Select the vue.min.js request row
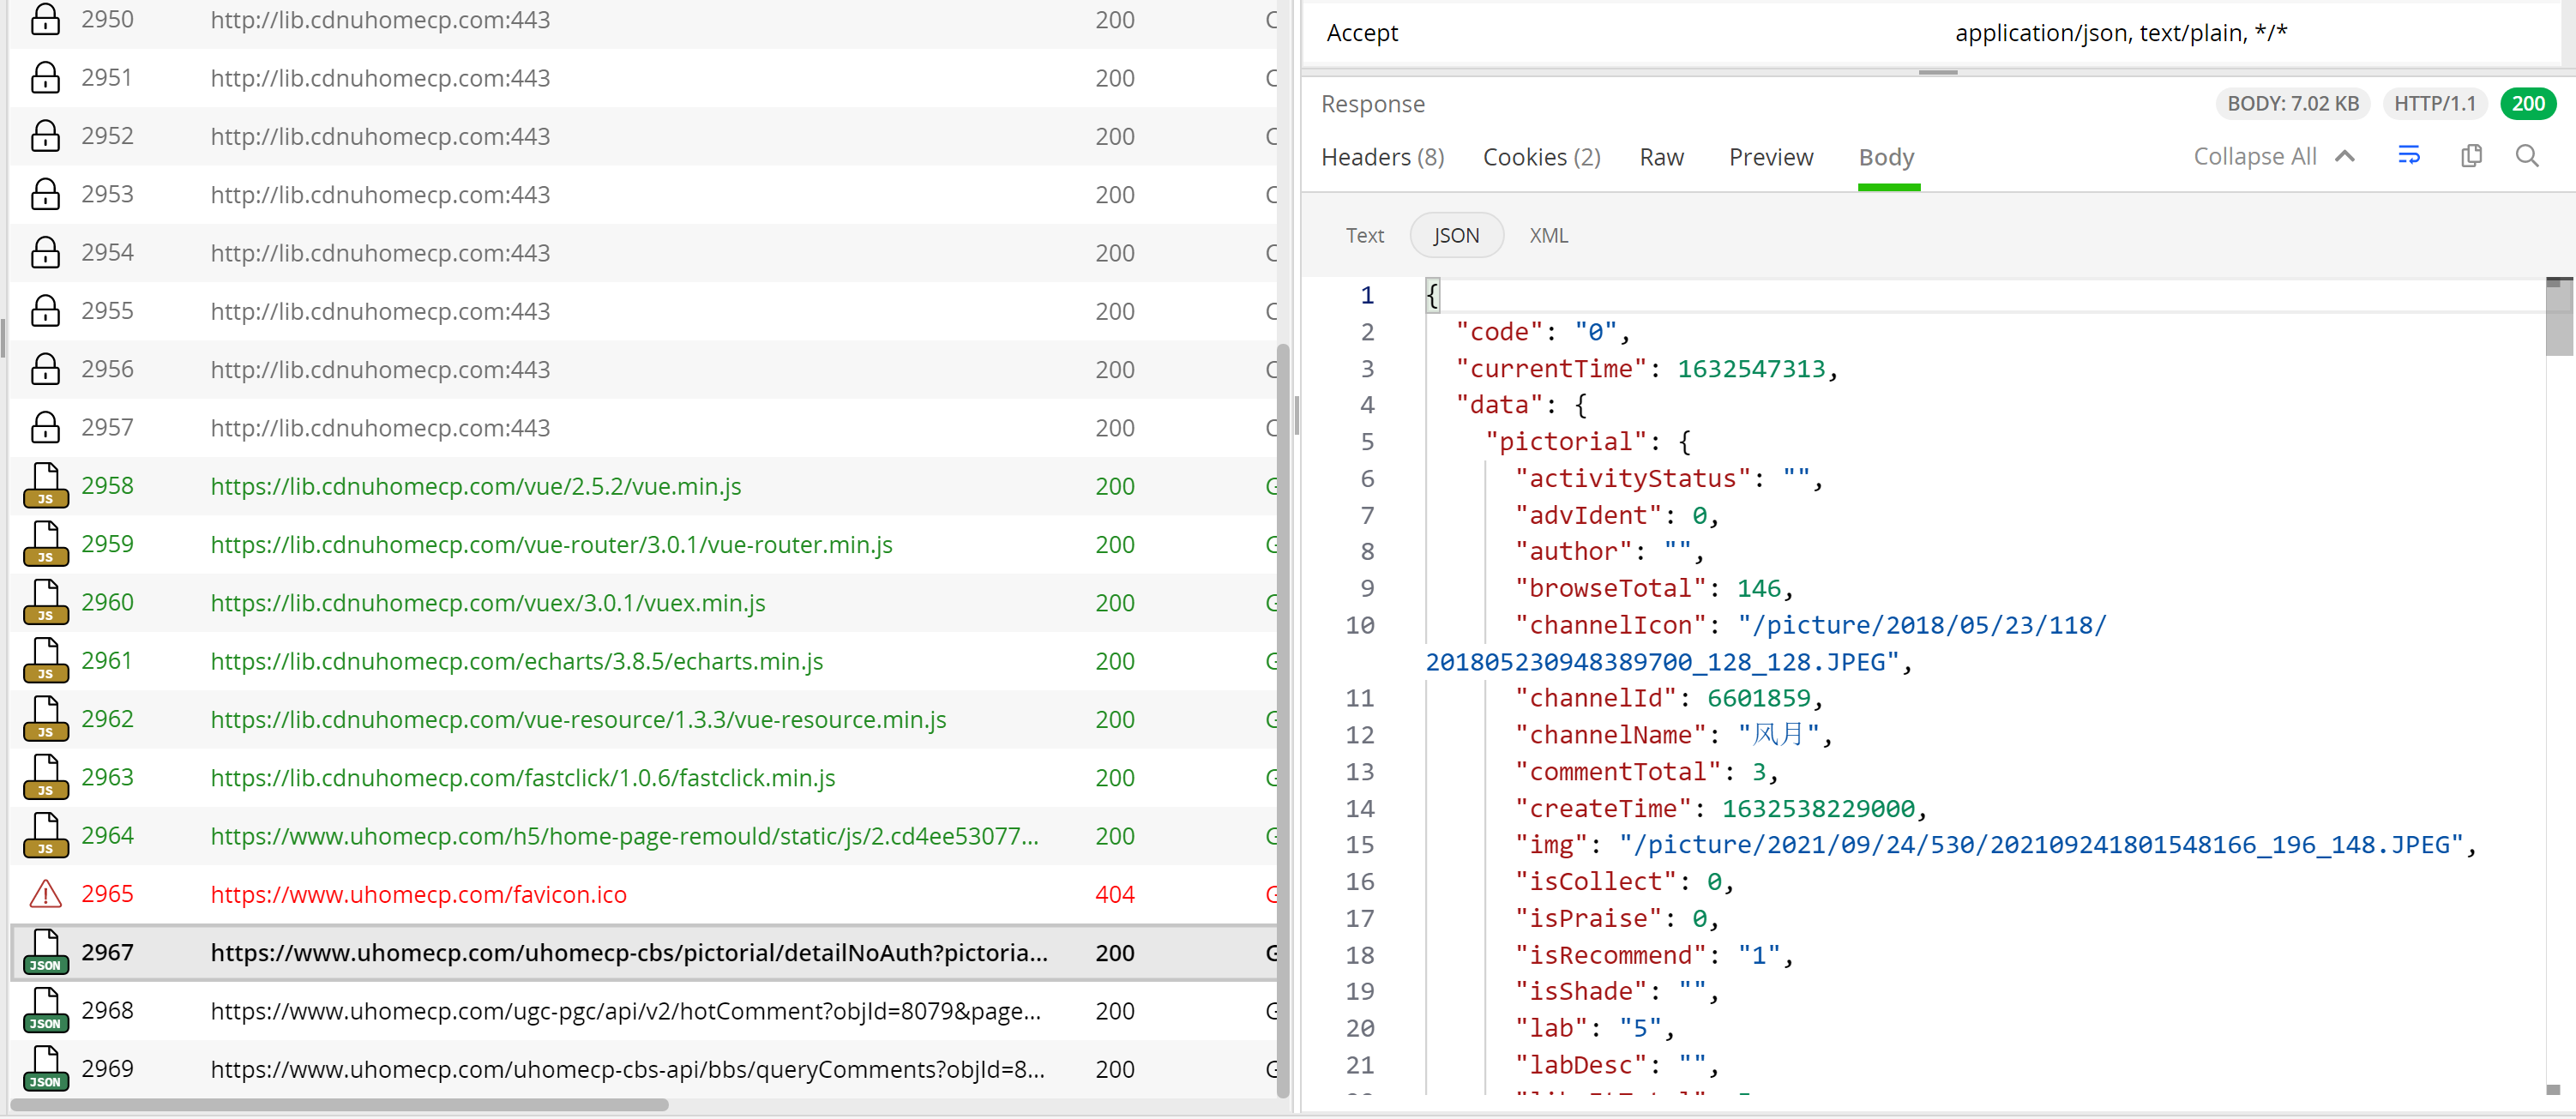Viewport: 2576px width, 1119px height. pyautogui.click(x=643, y=486)
